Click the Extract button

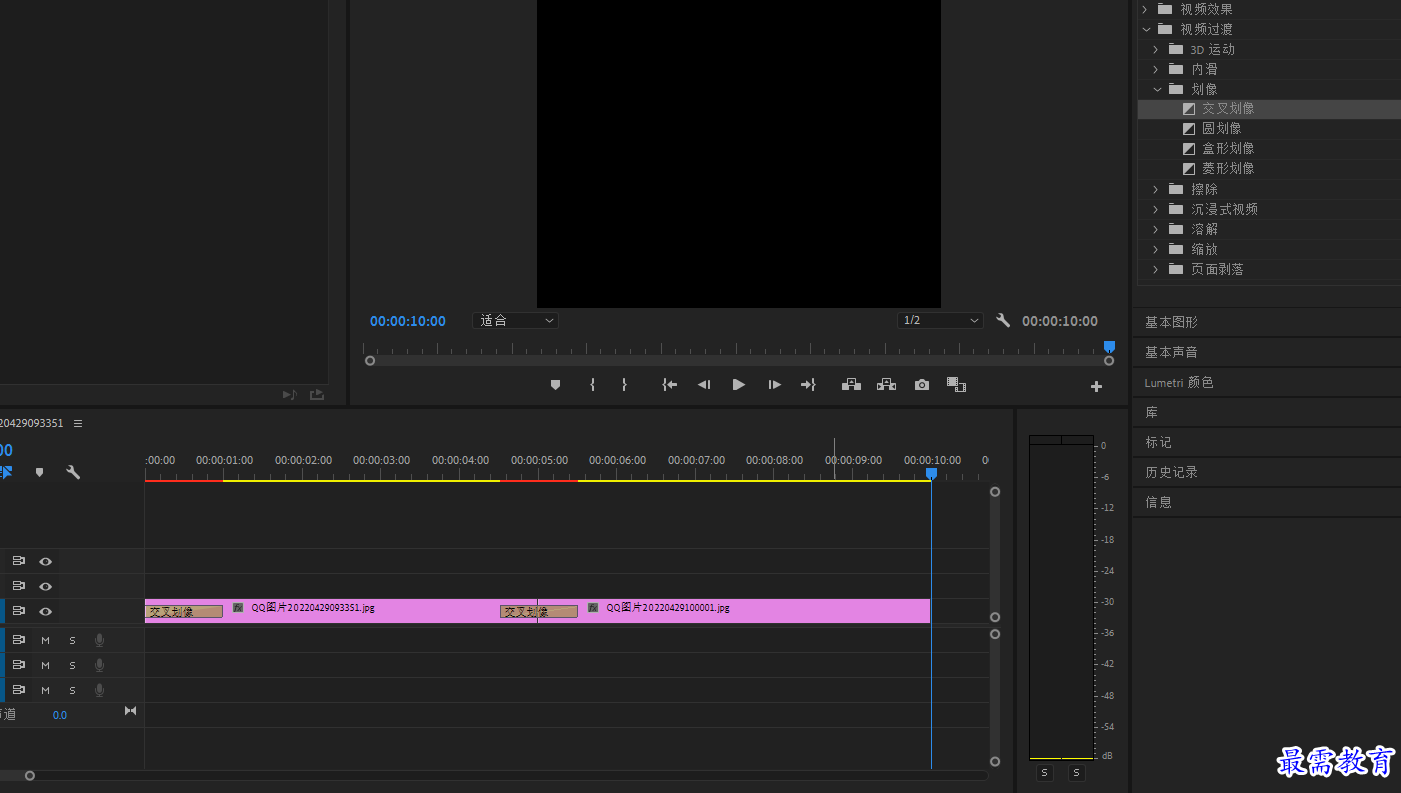click(x=886, y=385)
